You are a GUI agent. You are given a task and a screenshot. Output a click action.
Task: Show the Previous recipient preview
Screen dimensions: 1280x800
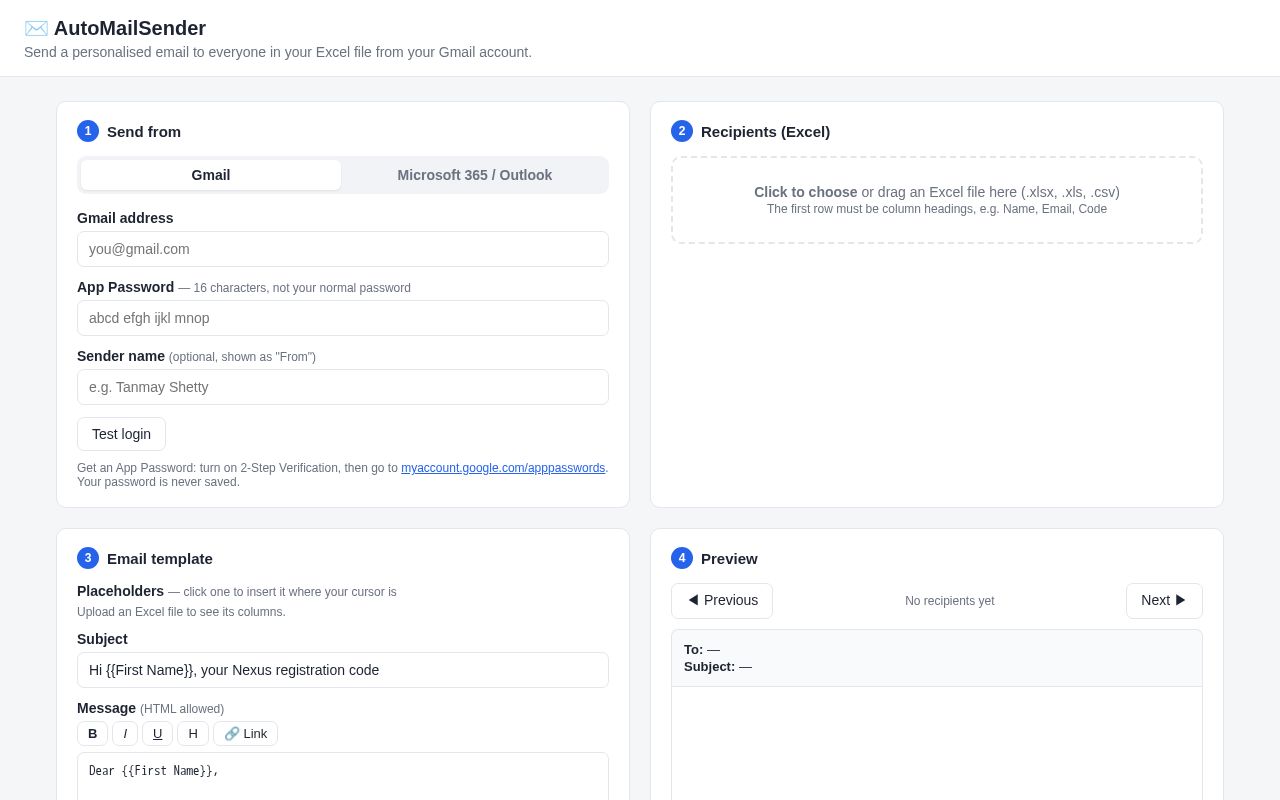722,601
